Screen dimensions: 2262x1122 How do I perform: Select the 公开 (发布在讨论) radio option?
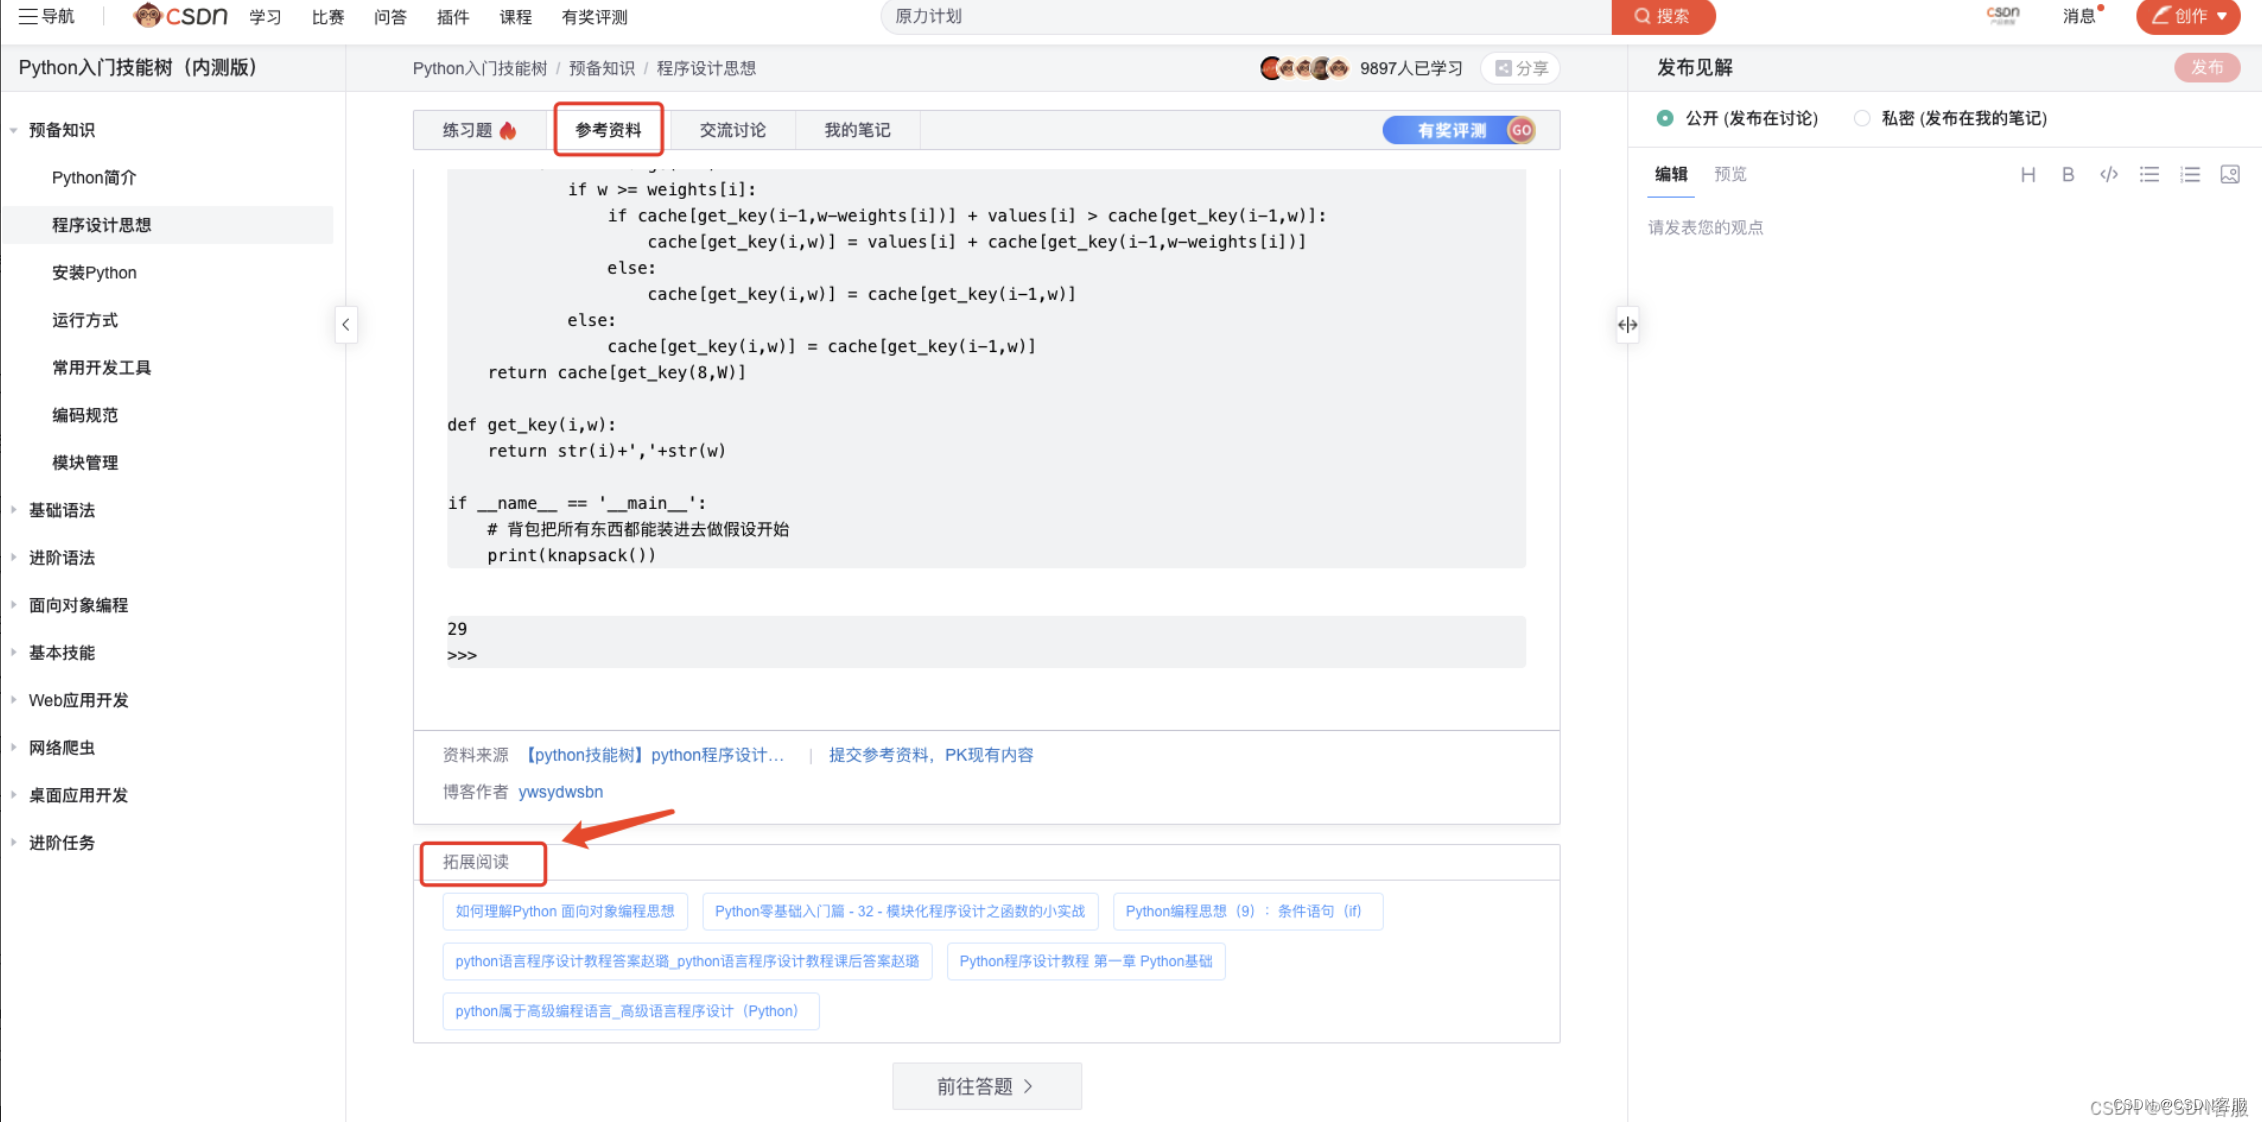click(x=1665, y=118)
